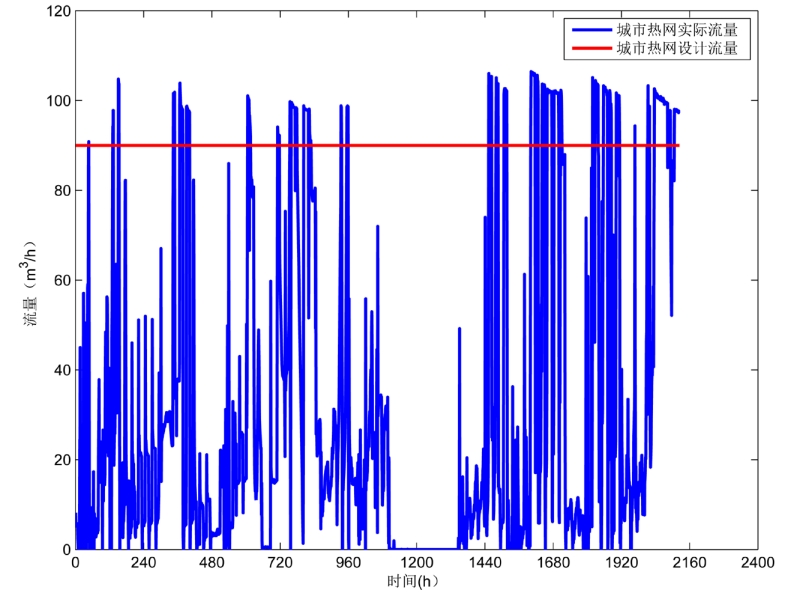Click x-axis tick label 2400
789x595 pixels.
[757, 563]
